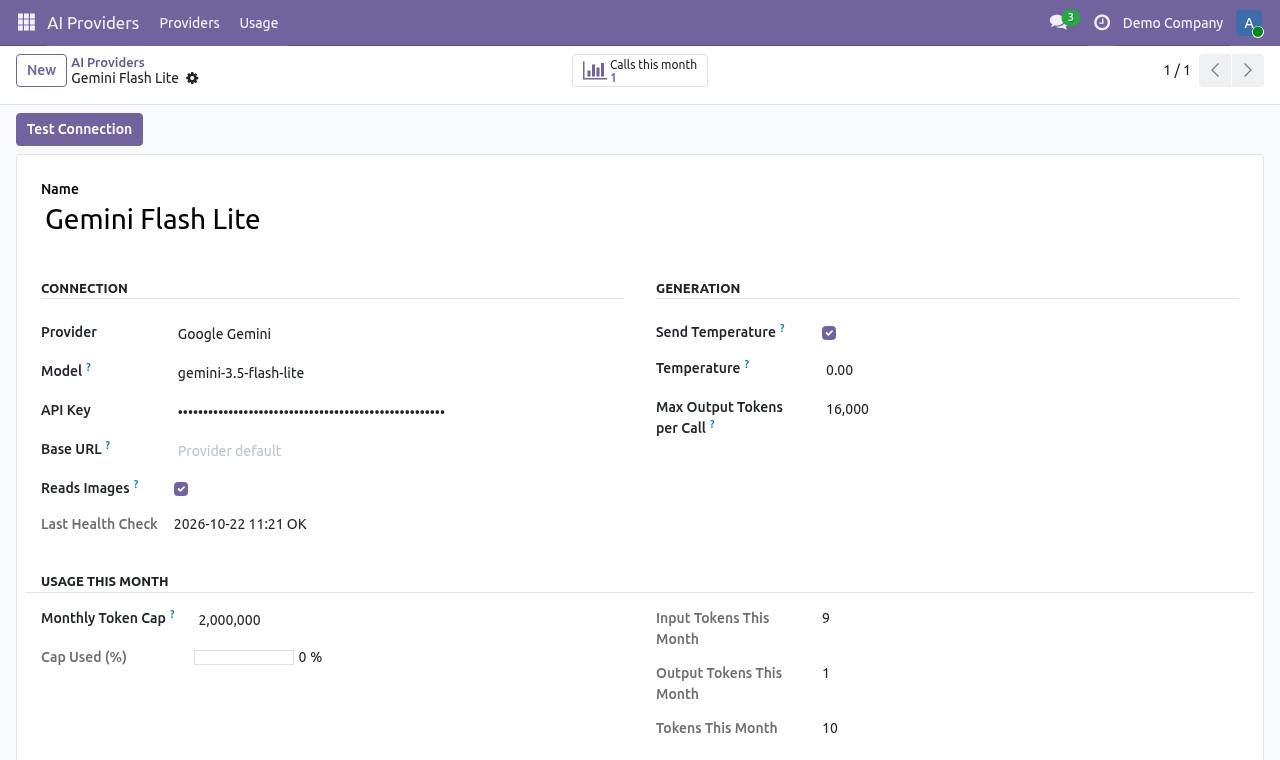Click the Base URL Provider default field

point(399,451)
